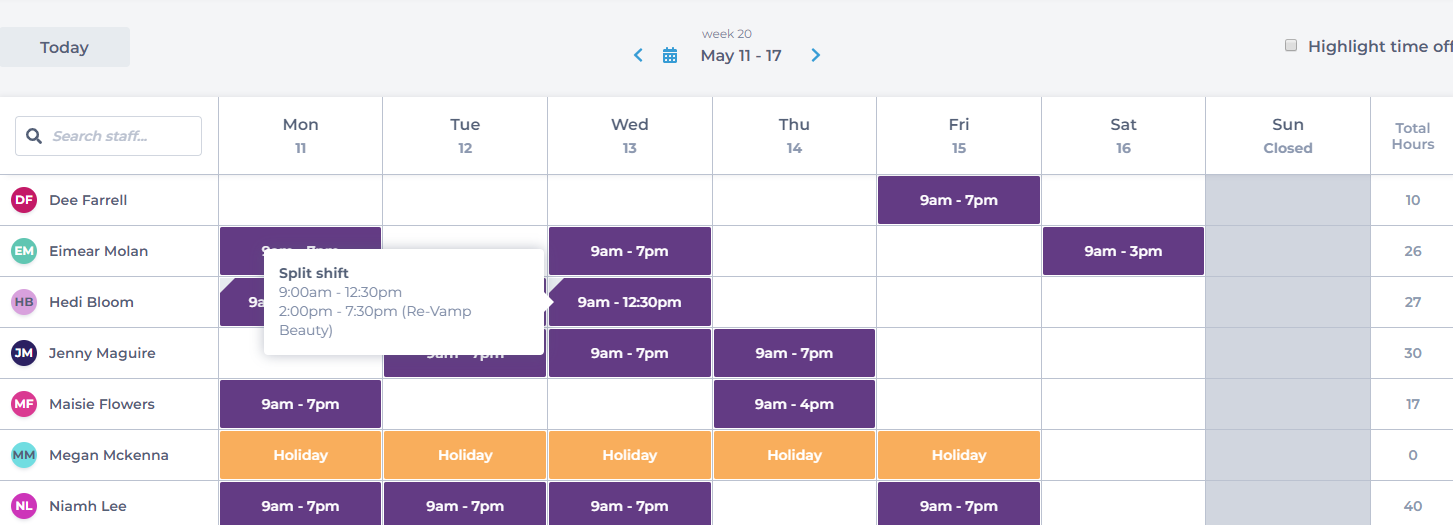Select the Sat 16 column header
This screenshot has width=1453, height=525.
tap(1123, 135)
